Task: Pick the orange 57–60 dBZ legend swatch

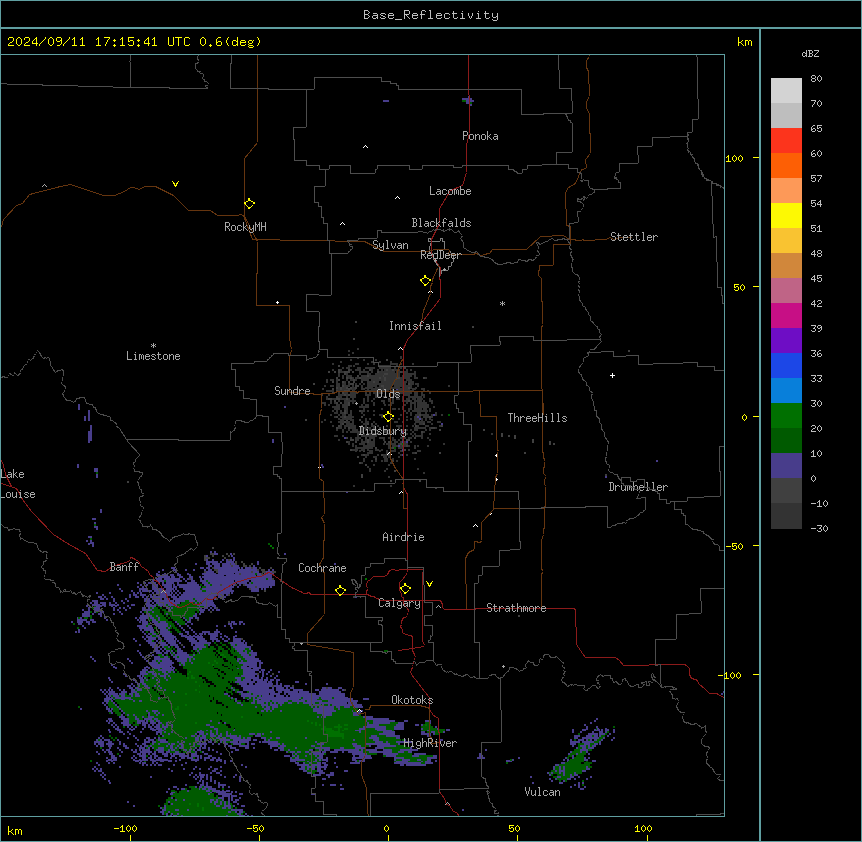Action: 786,165
